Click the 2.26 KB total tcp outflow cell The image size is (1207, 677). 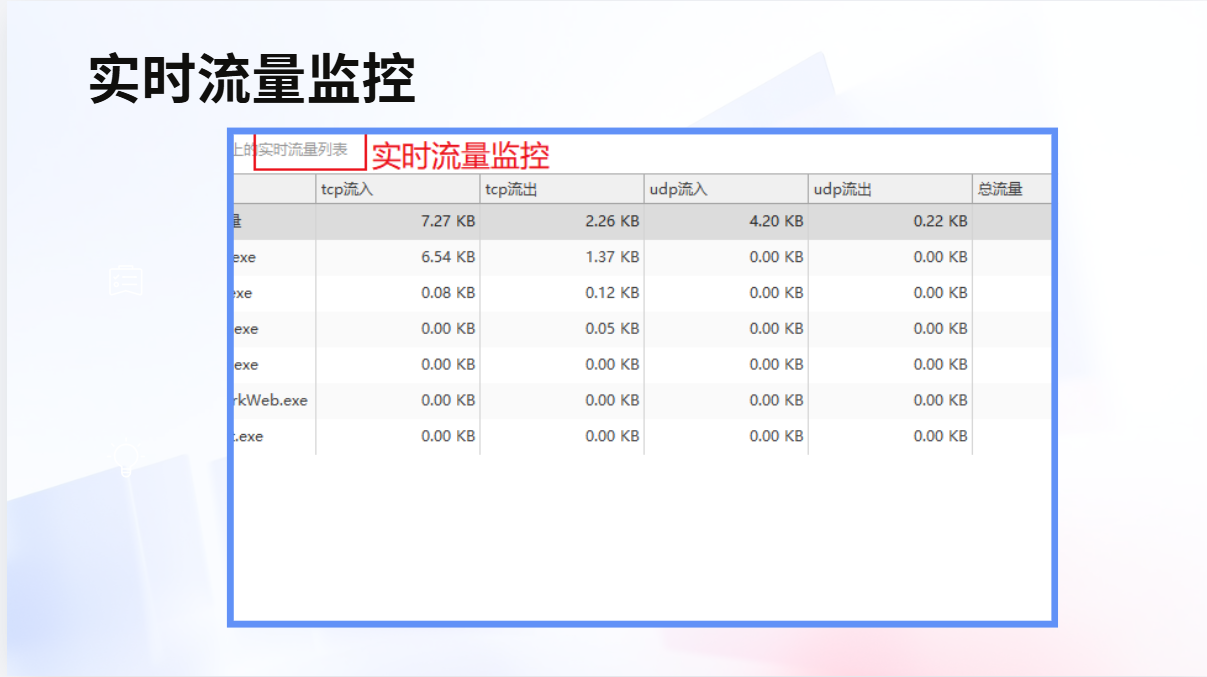click(x=612, y=221)
